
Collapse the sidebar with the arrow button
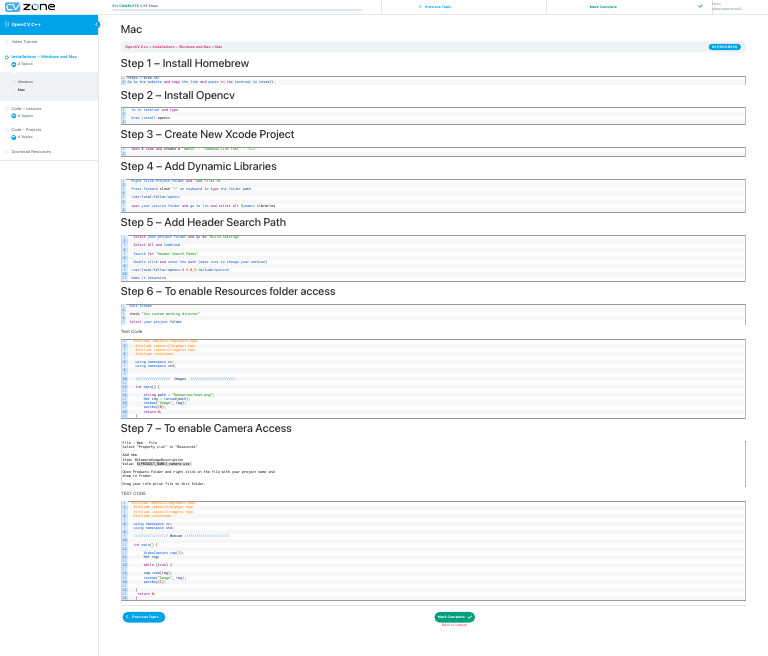point(97,24)
